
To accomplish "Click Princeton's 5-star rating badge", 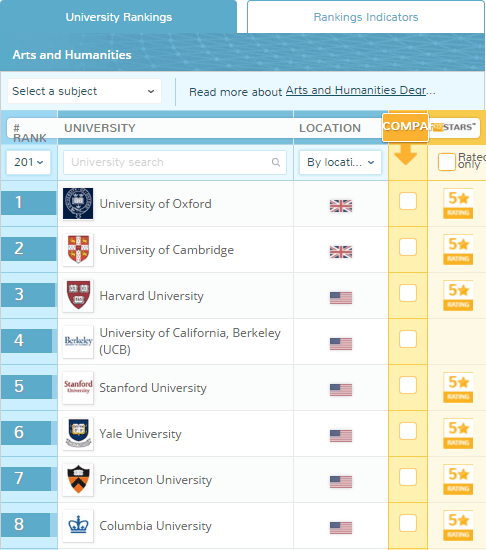I will [458, 479].
